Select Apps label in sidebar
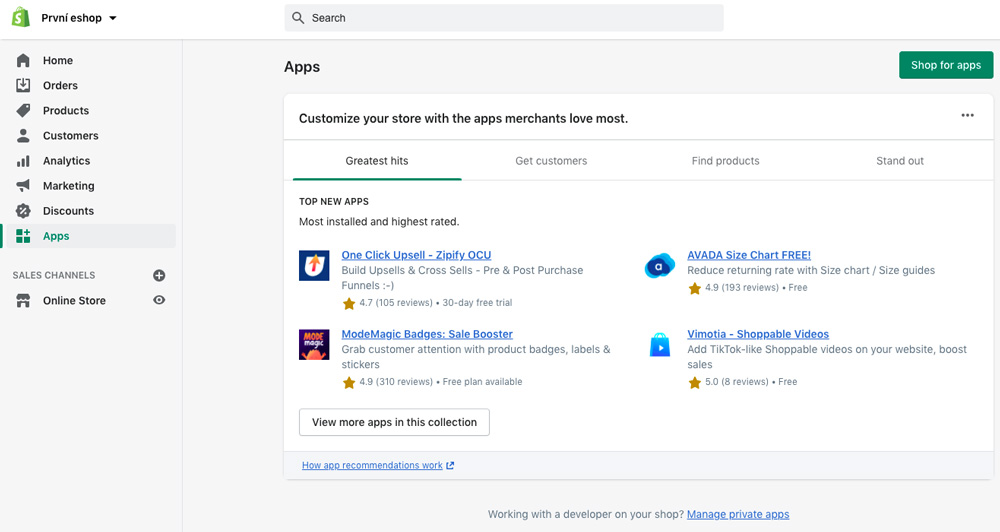1000x532 pixels. [56, 236]
